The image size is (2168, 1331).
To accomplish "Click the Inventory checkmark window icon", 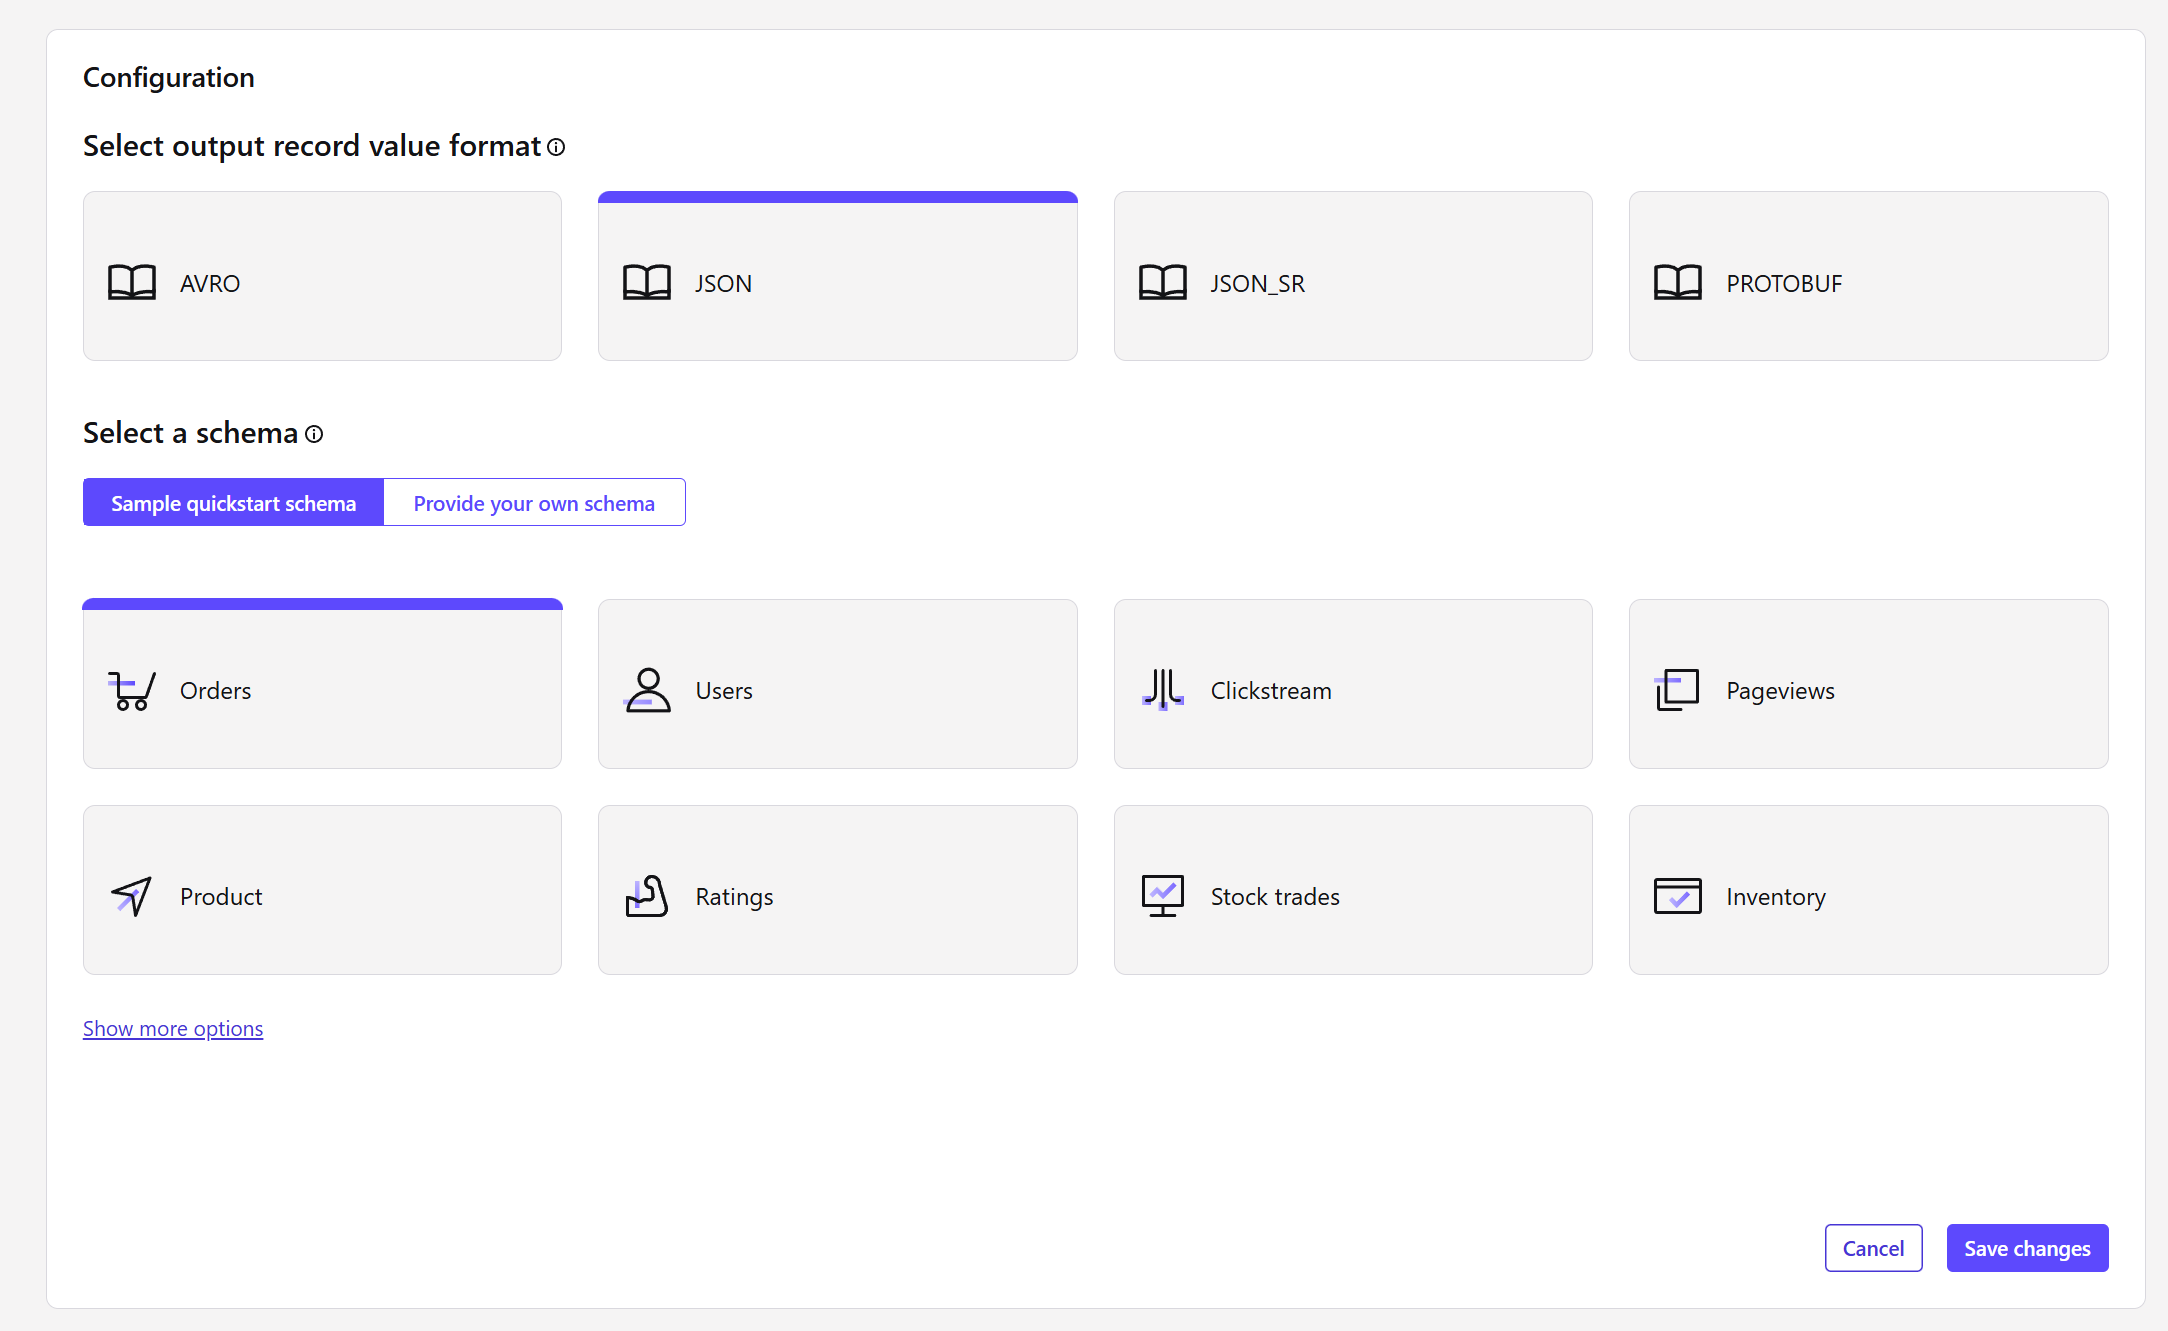I will [x=1677, y=896].
